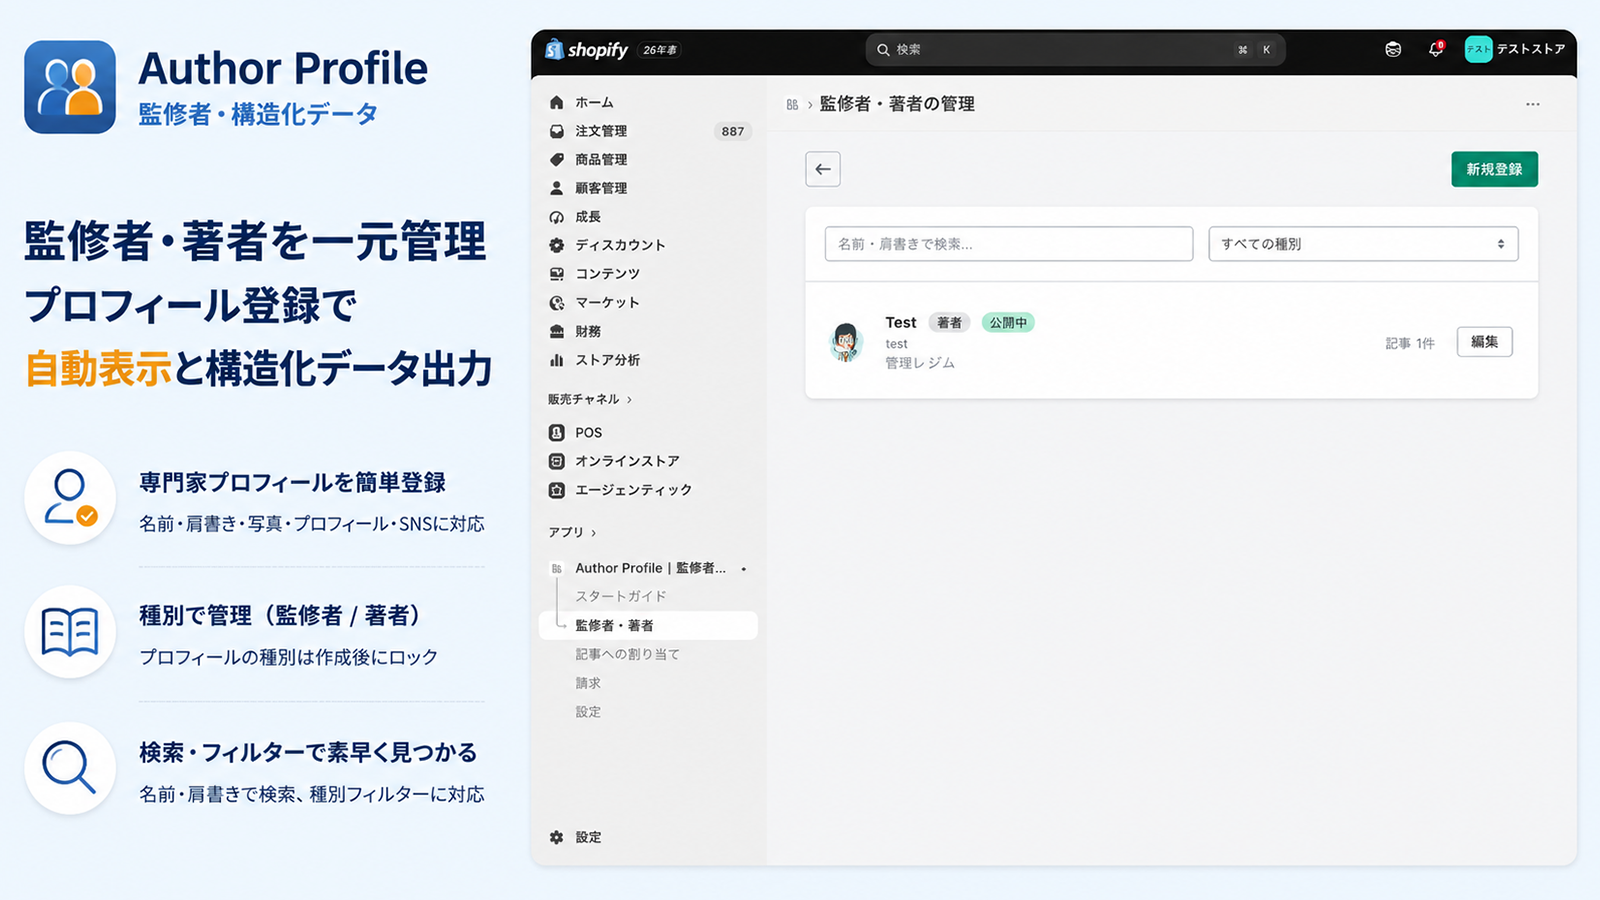Click the top 検索 search bar

[1075, 49]
